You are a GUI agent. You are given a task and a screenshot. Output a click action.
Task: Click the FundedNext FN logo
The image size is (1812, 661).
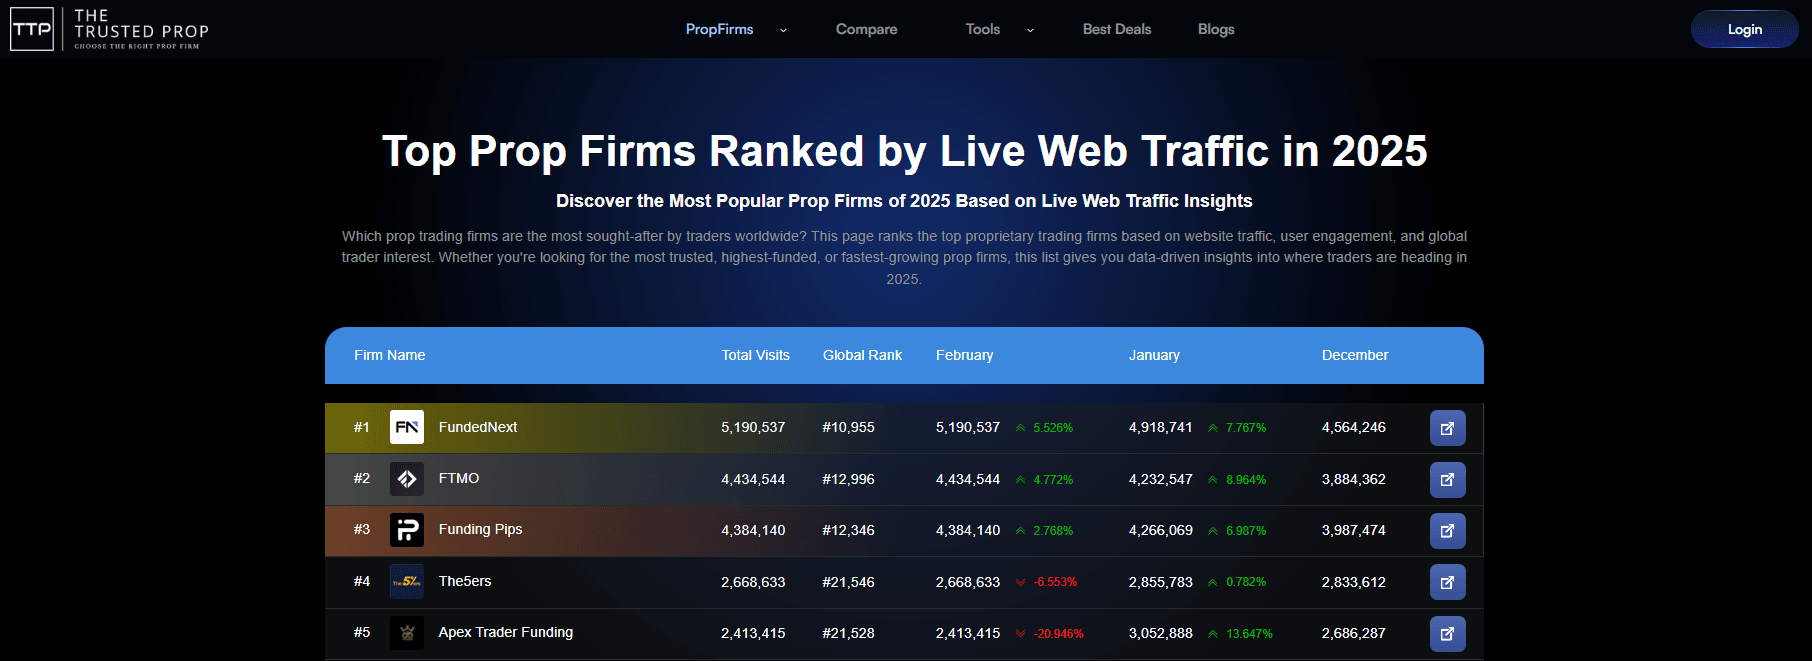[407, 427]
